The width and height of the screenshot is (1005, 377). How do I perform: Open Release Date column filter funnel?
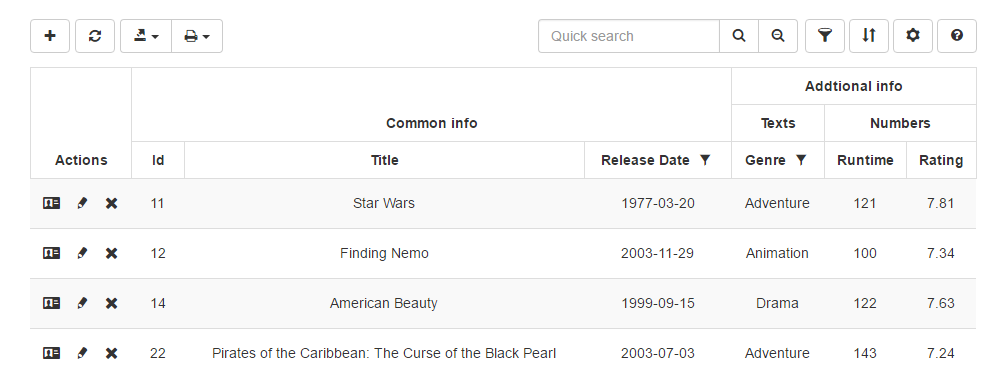(x=705, y=160)
